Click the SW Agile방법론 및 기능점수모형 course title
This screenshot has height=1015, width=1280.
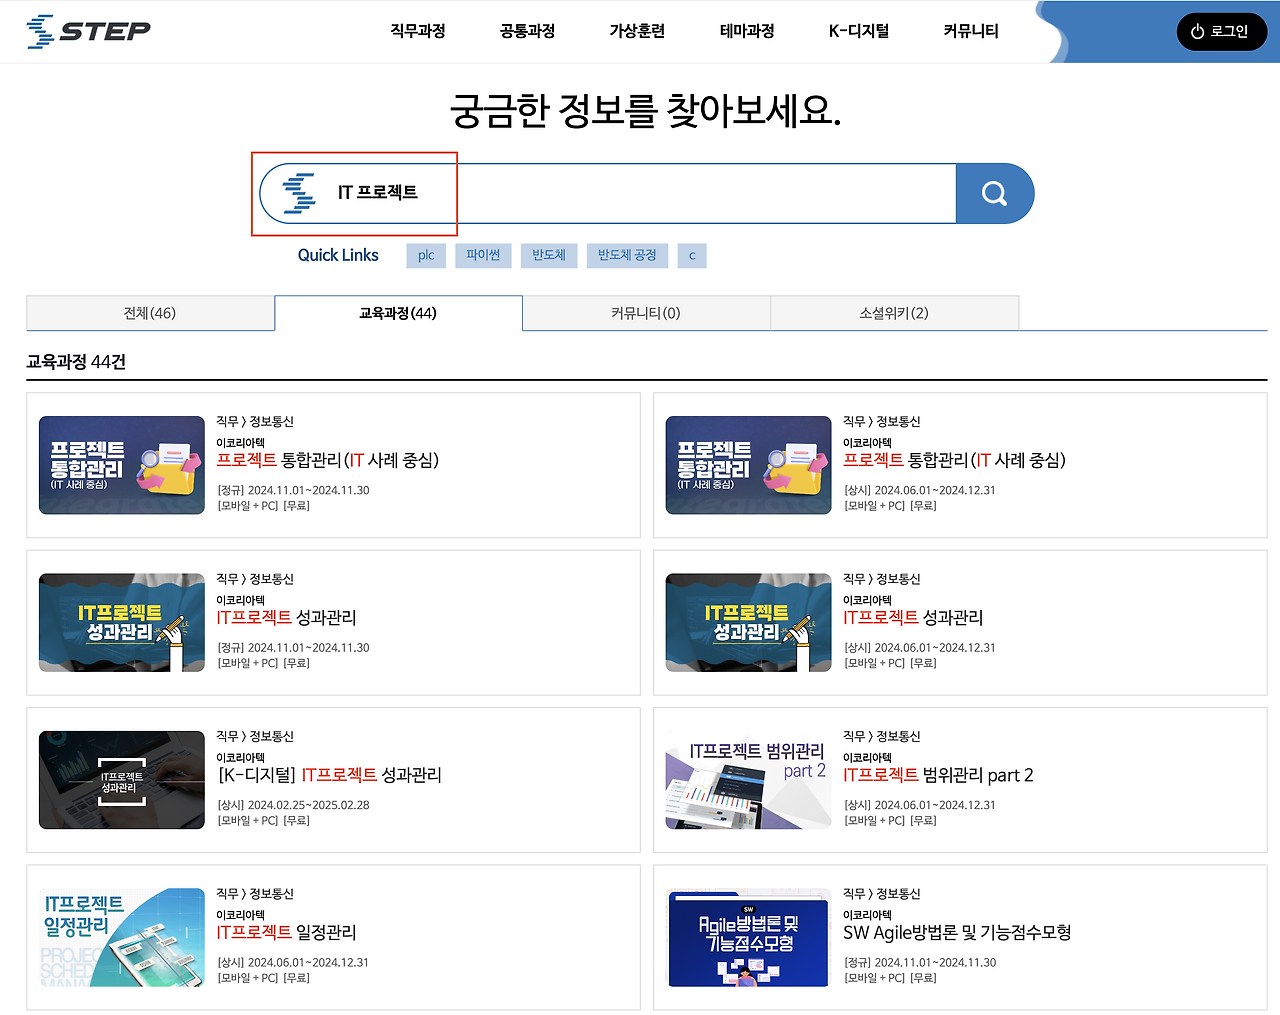click(x=958, y=932)
